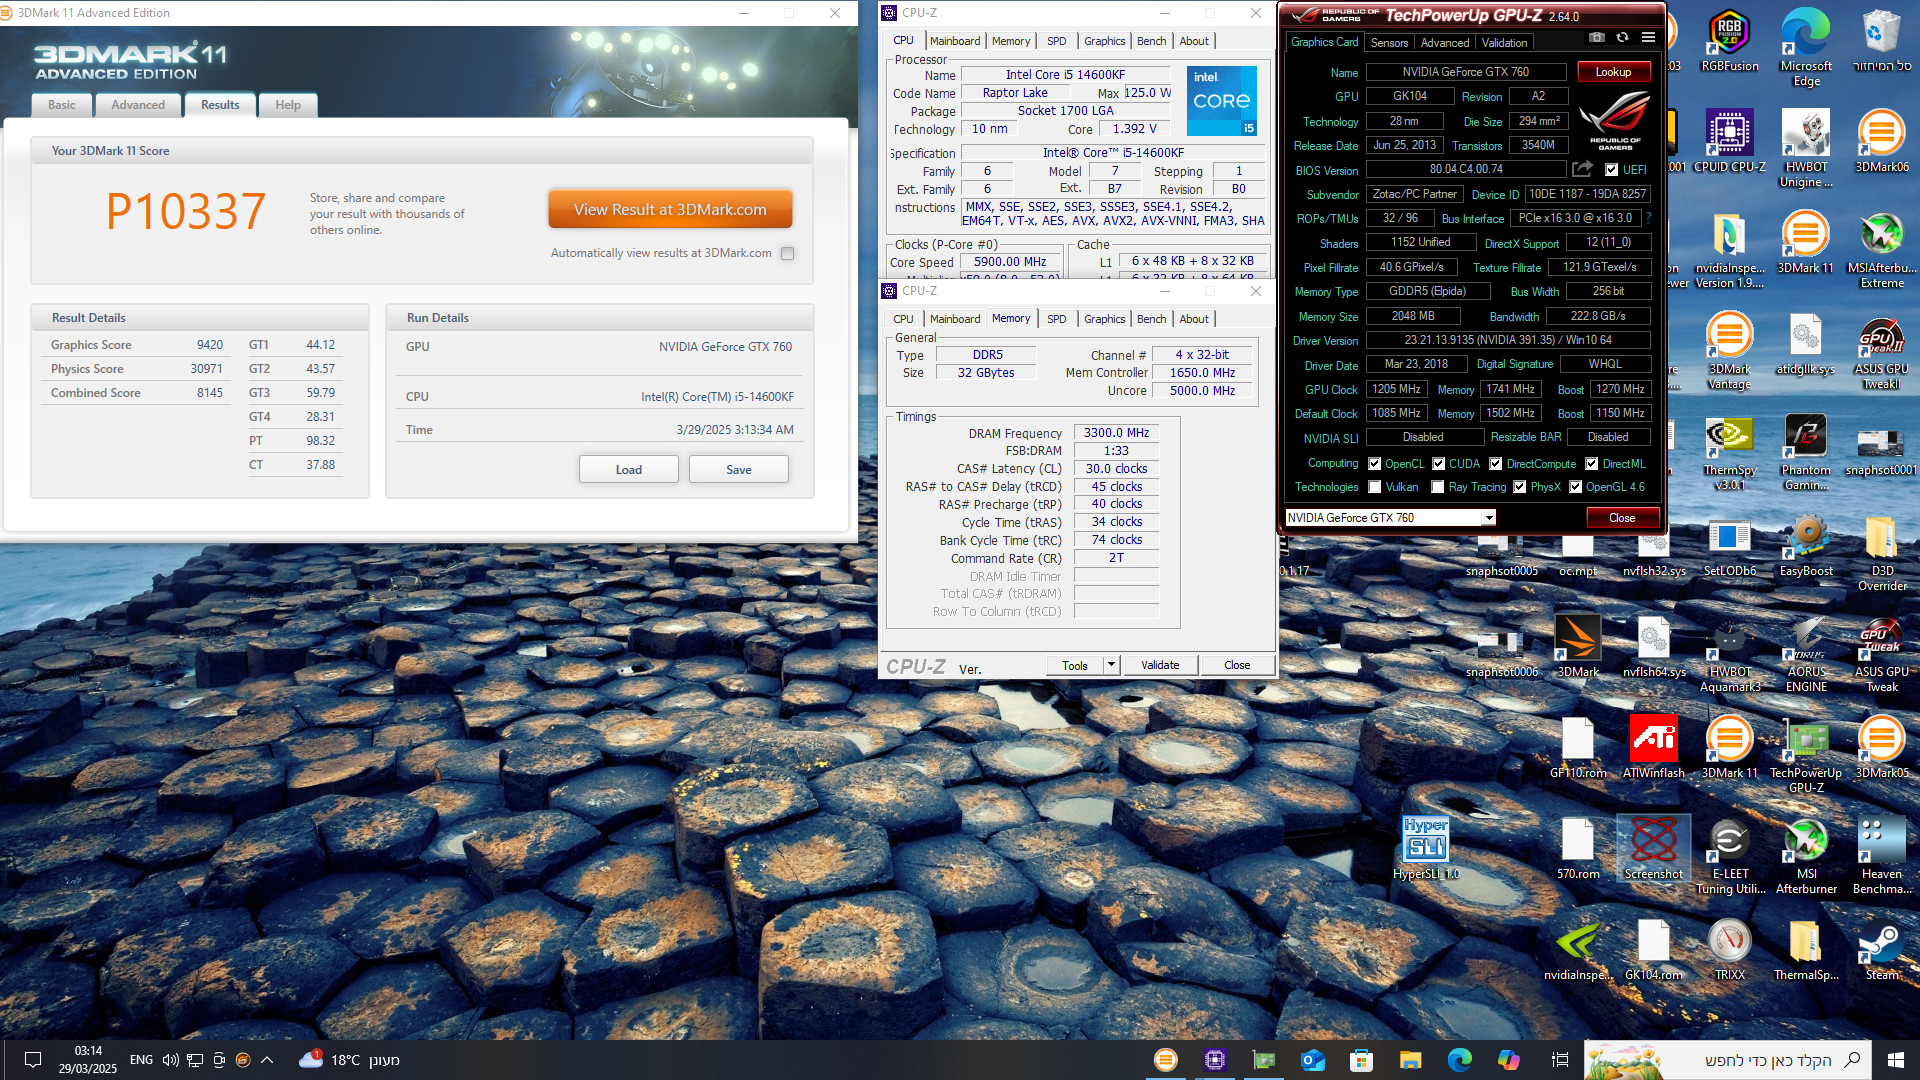Open the AORUS ENGINE desktop icon
The image size is (1920, 1080).
point(1806,654)
